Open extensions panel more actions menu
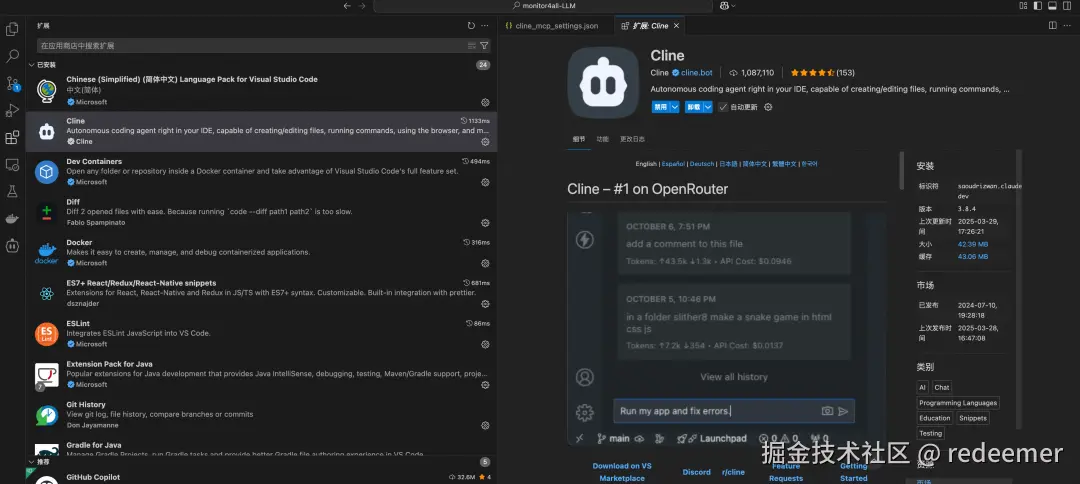 486,25
